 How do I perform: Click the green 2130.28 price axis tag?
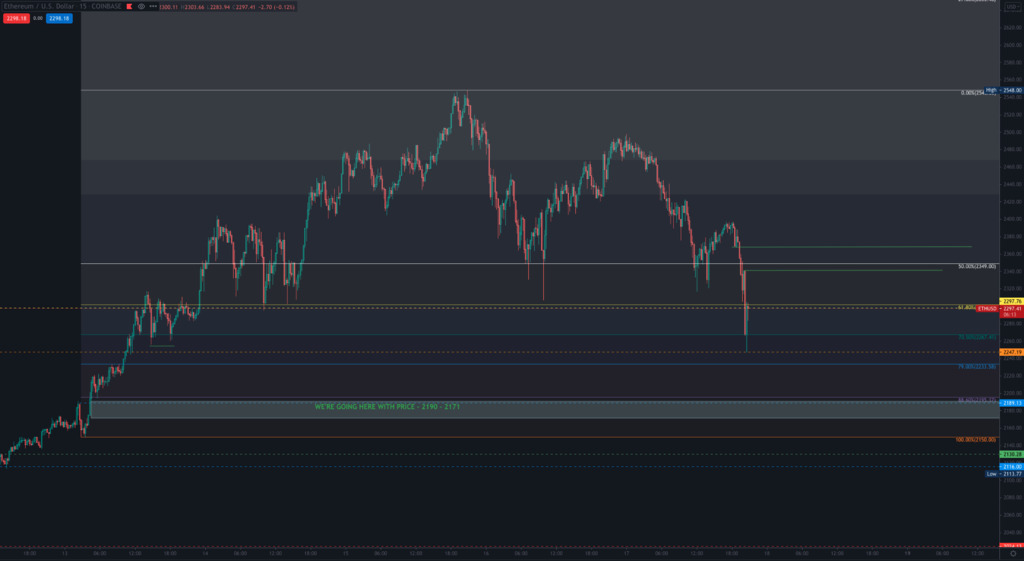1010,454
